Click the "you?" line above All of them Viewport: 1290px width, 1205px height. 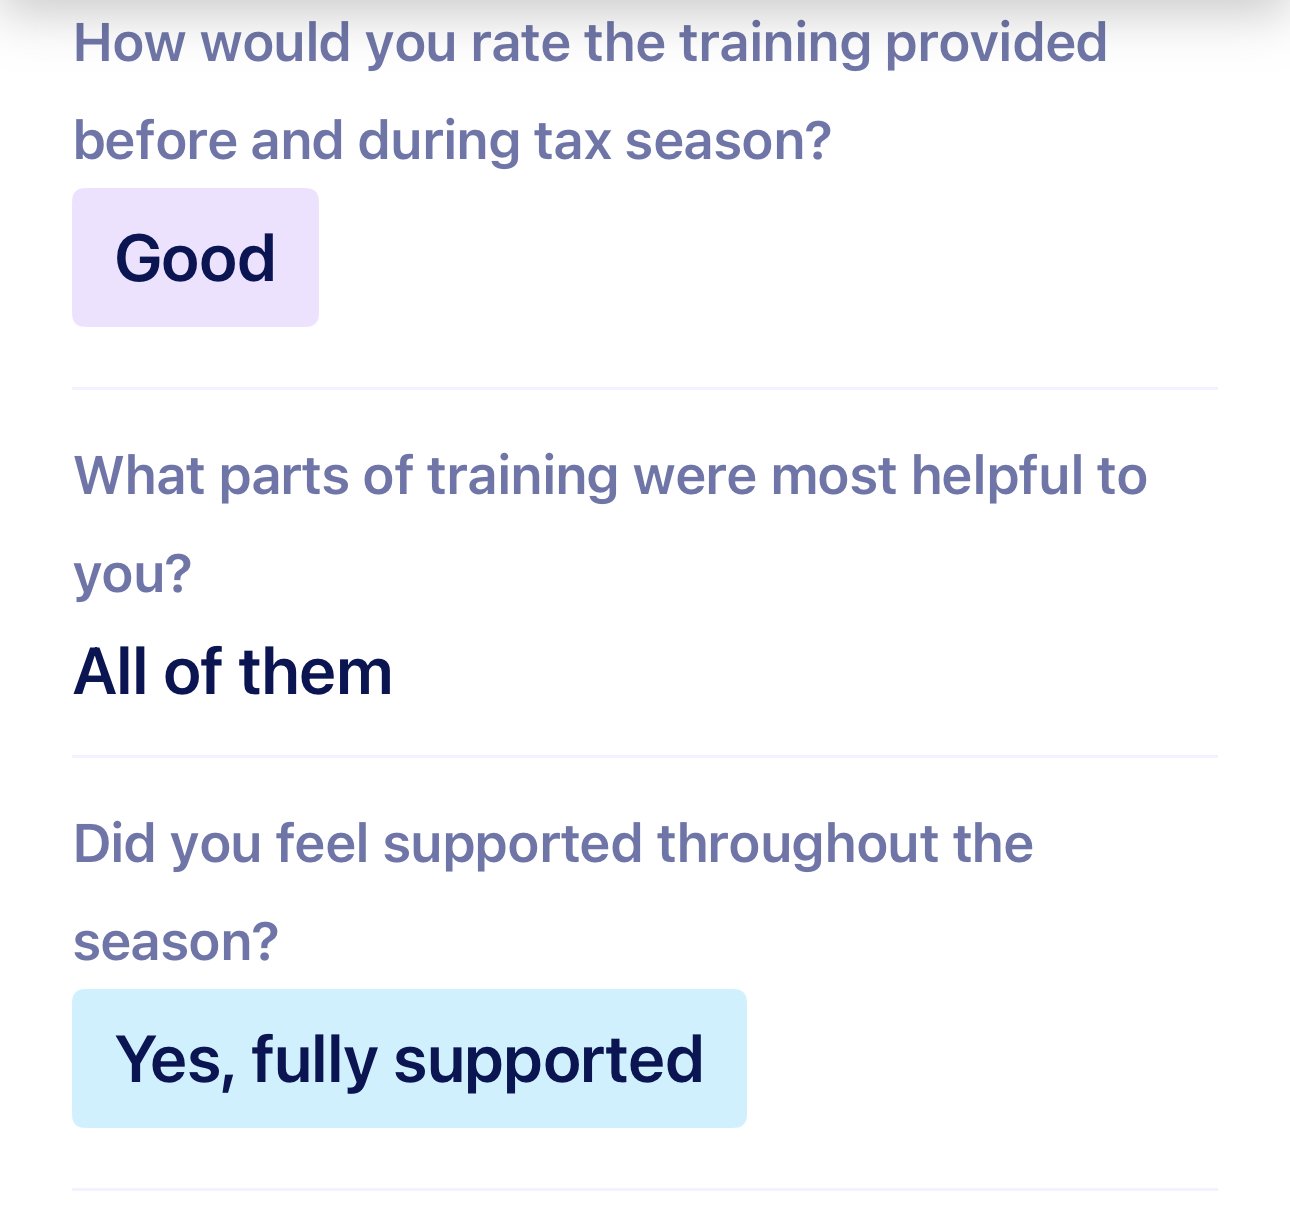pyautogui.click(x=132, y=574)
